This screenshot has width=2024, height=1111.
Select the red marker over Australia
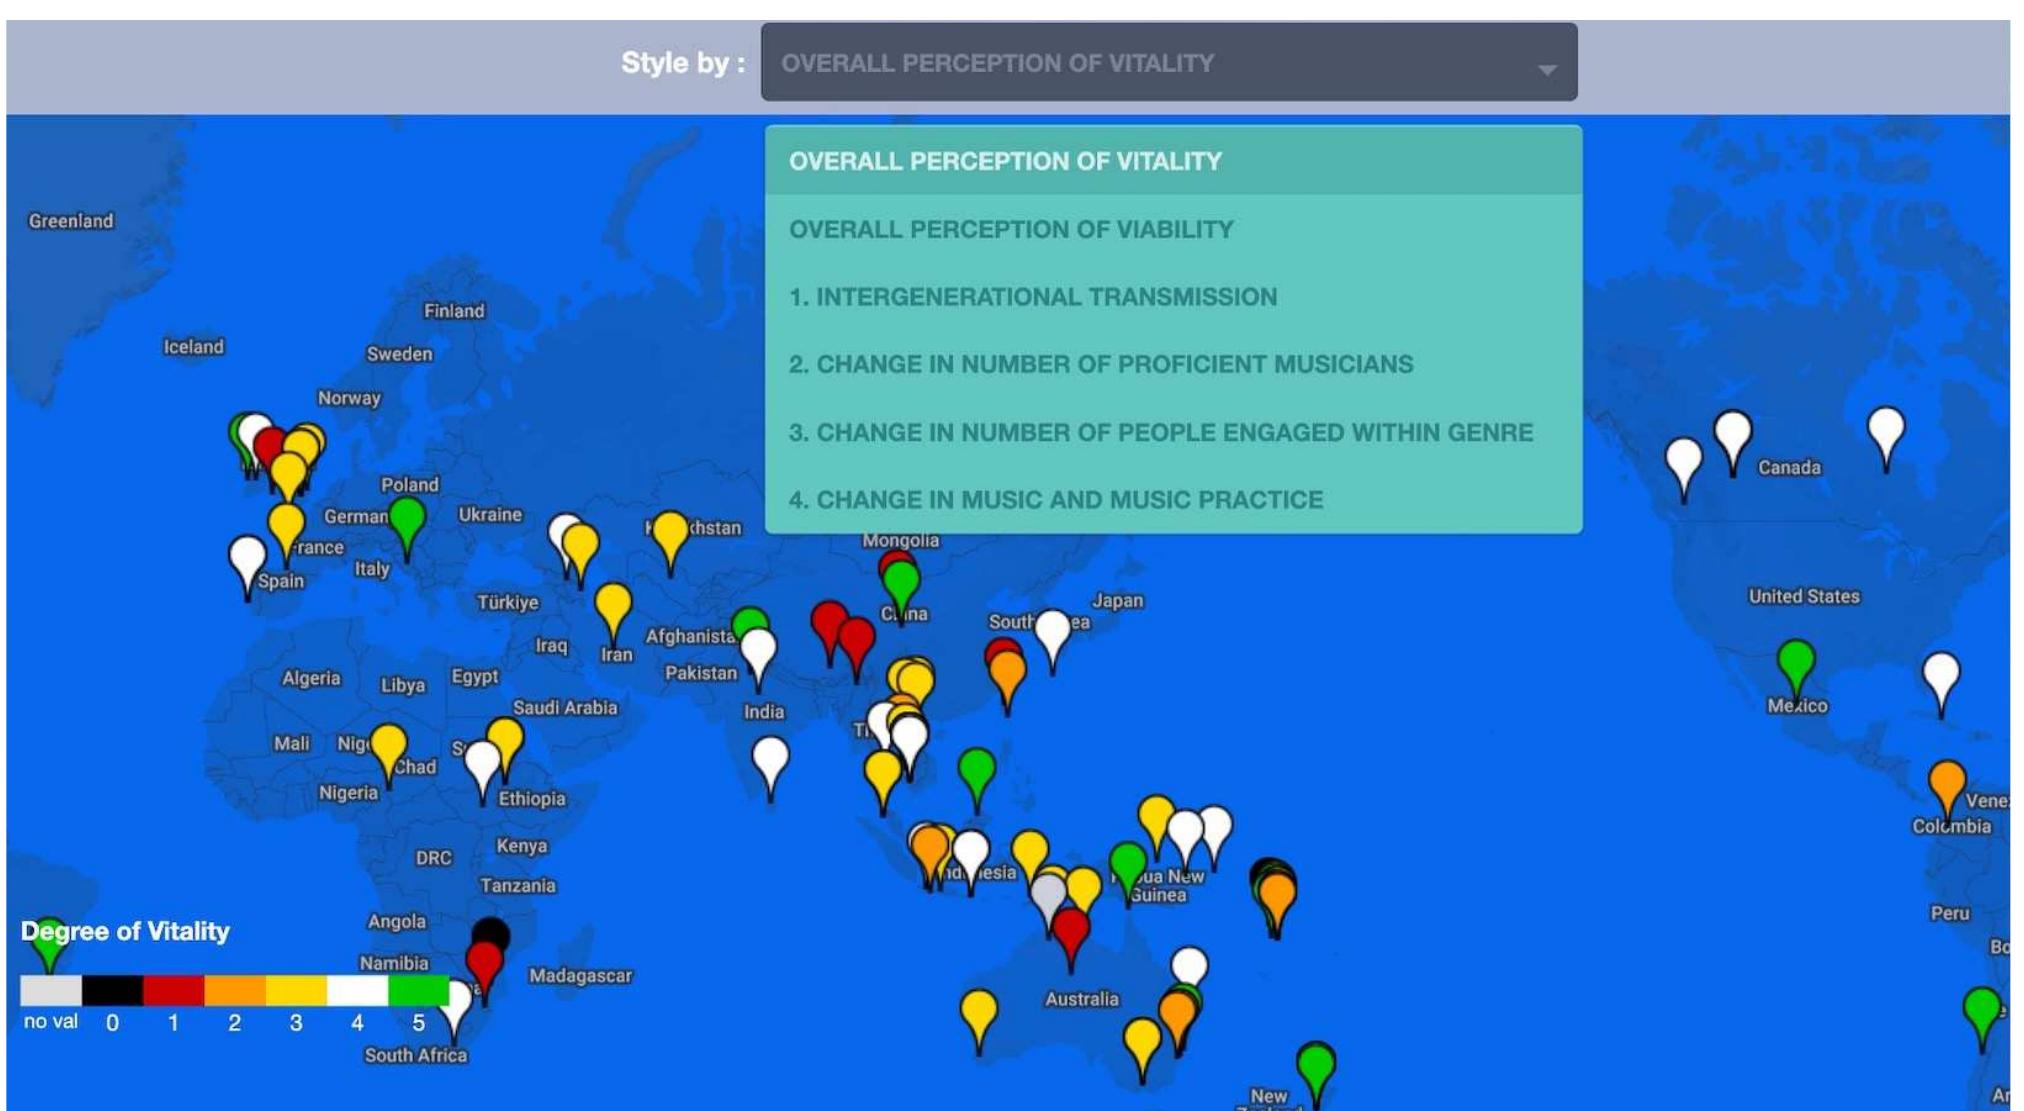pyautogui.click(x=1069, y=923)
